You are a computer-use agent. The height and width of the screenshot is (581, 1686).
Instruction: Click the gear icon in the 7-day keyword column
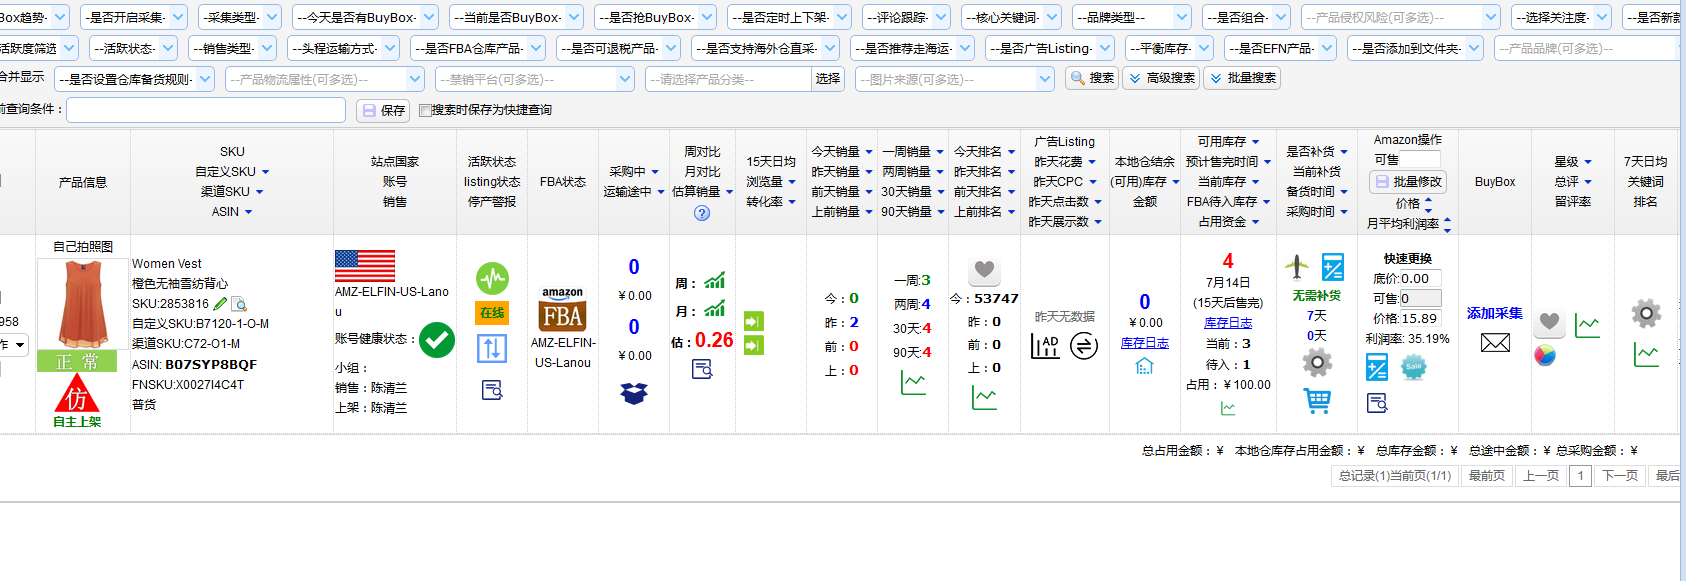pyautogui.click(x=1646, y=314)
